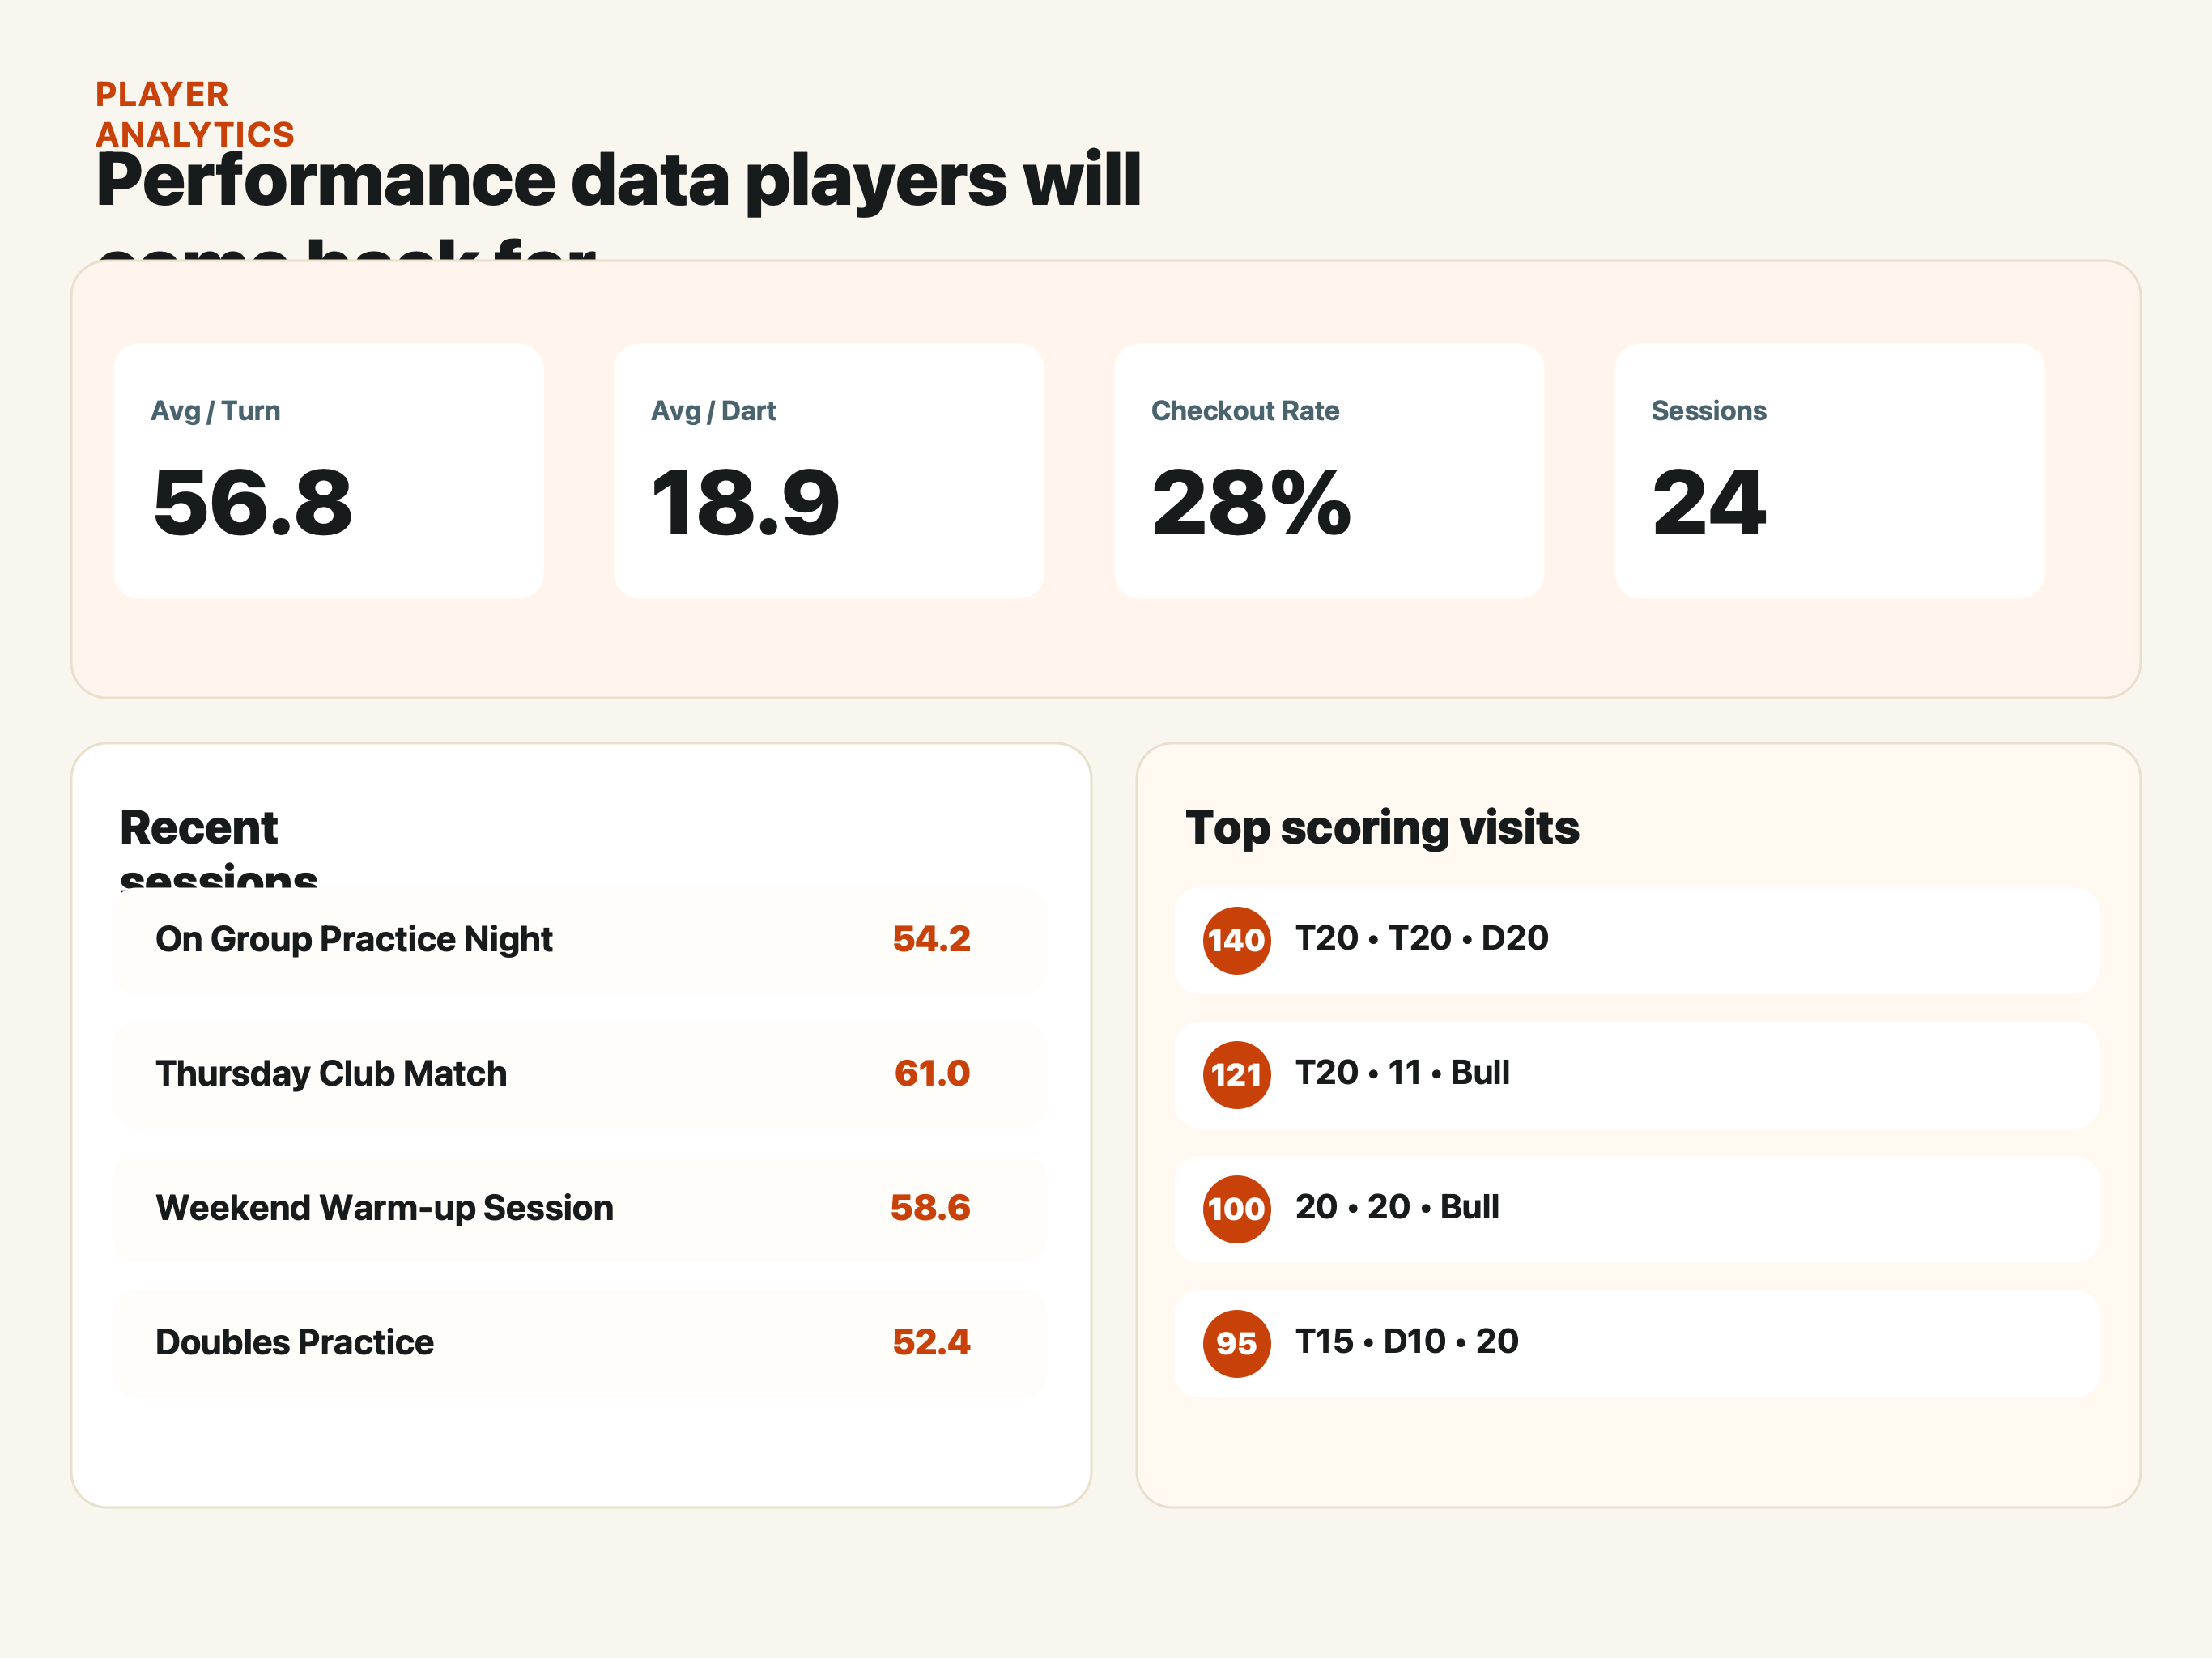
Task: Click the Avg / Dart stat card
Action: 828,471
